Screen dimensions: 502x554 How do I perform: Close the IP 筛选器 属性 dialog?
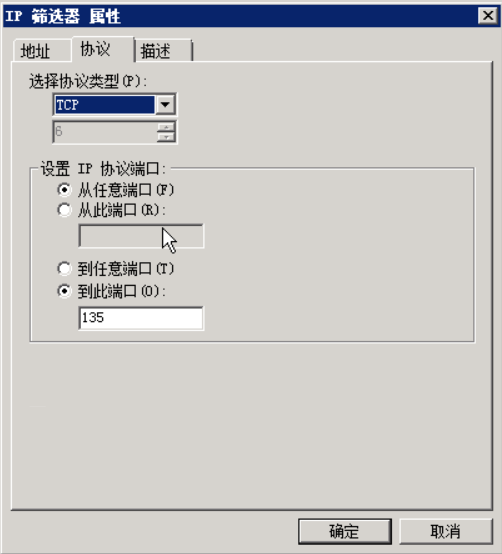488,16
